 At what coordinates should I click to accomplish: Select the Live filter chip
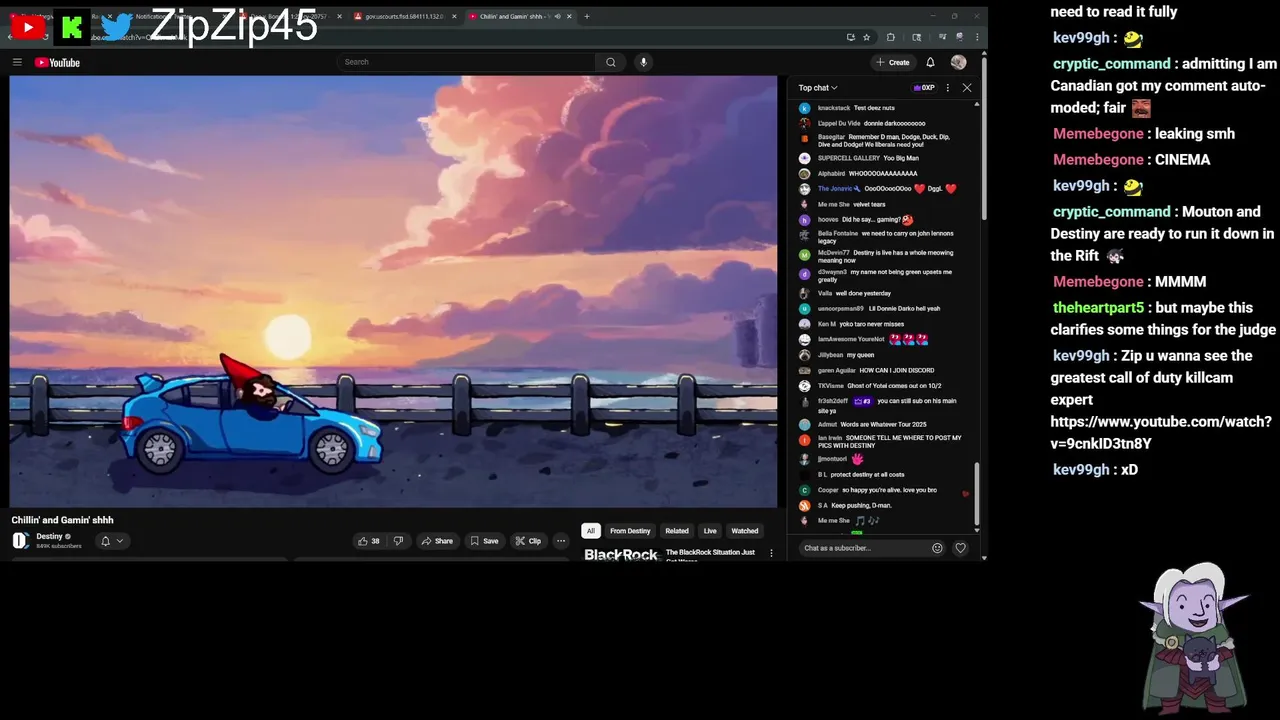(710, 531)
